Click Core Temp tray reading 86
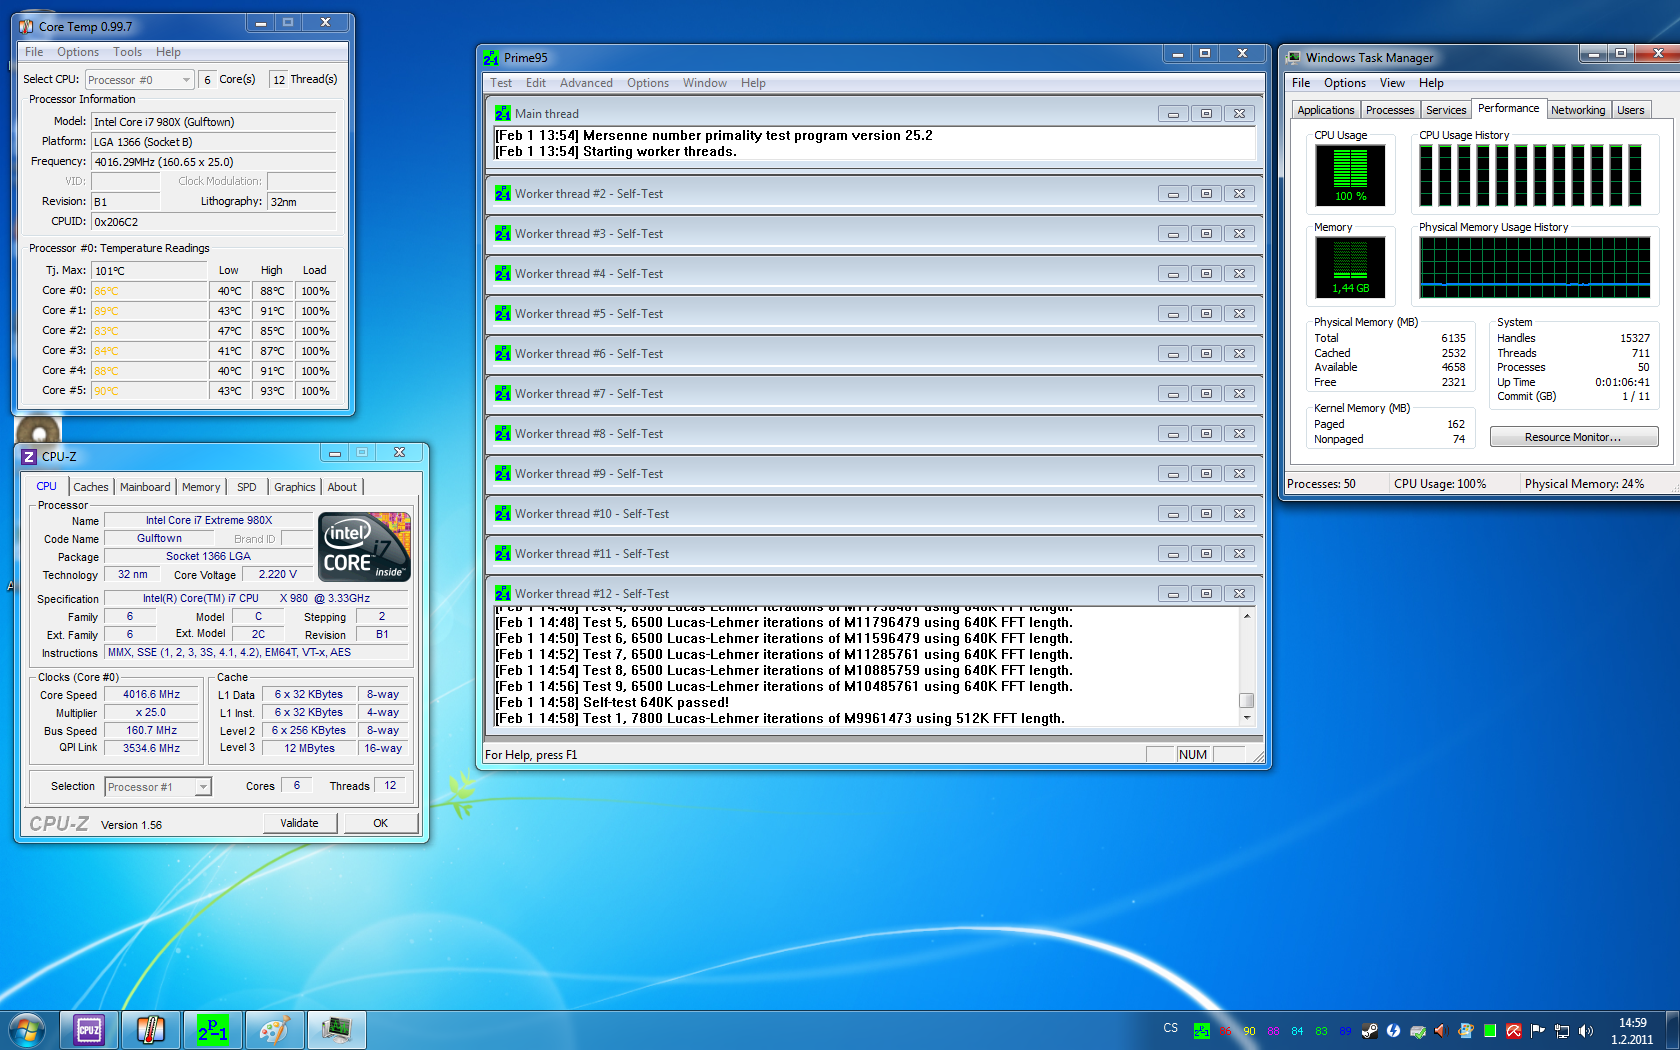This screenshot has width=1680, height=1050. click(x=1225, y=1031)
